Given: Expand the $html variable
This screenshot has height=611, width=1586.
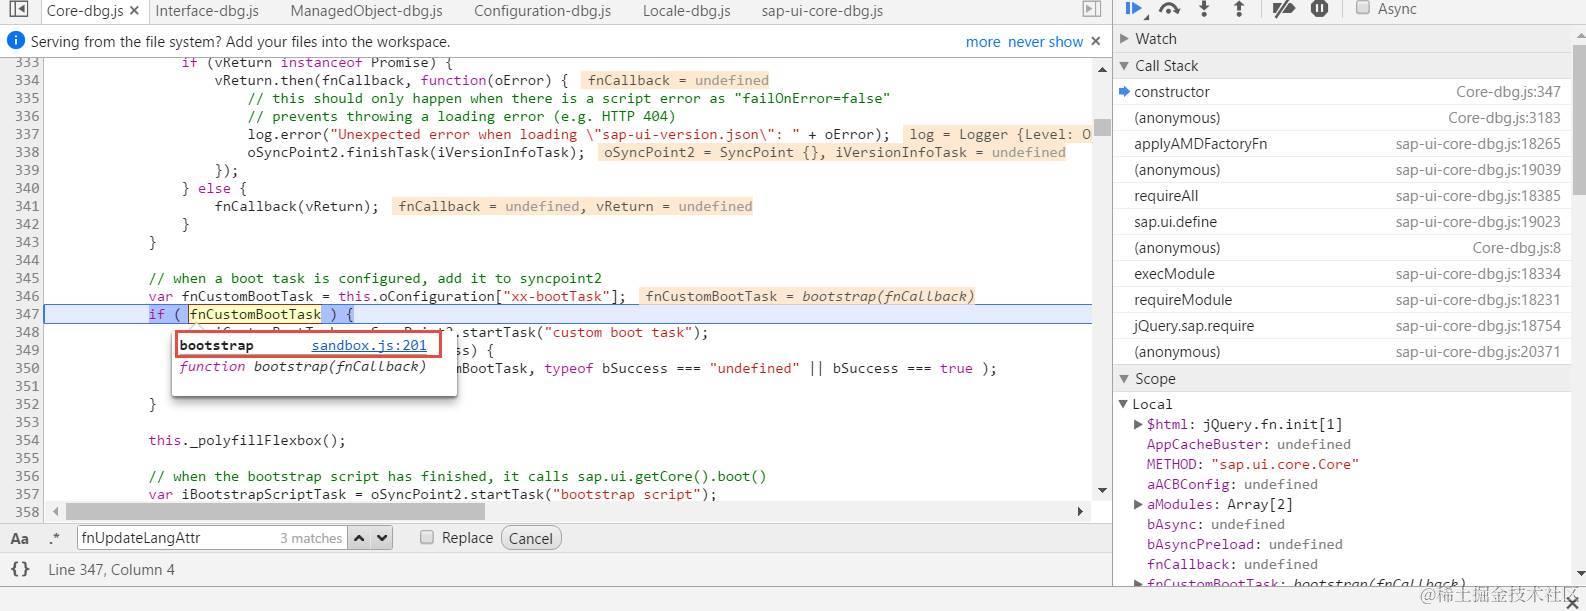Looking at the screenshot, I should [1138, 424].
